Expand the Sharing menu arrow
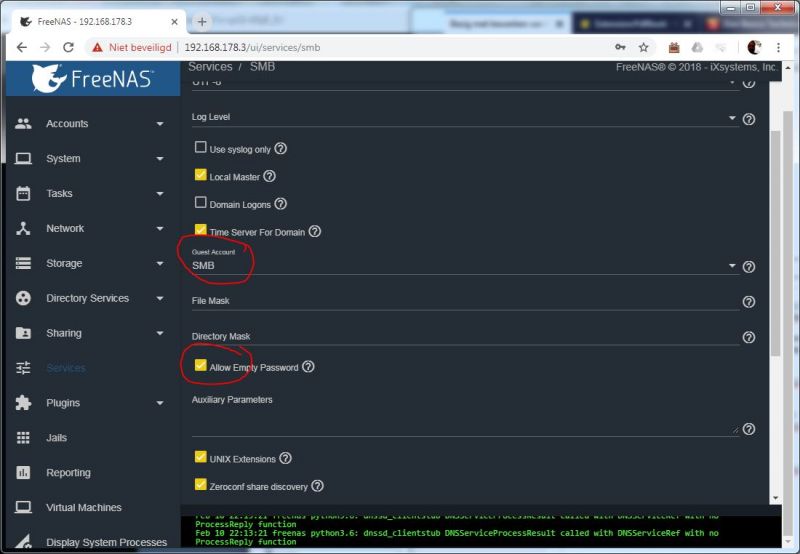 pyautogui.click(x=160, y=333)
